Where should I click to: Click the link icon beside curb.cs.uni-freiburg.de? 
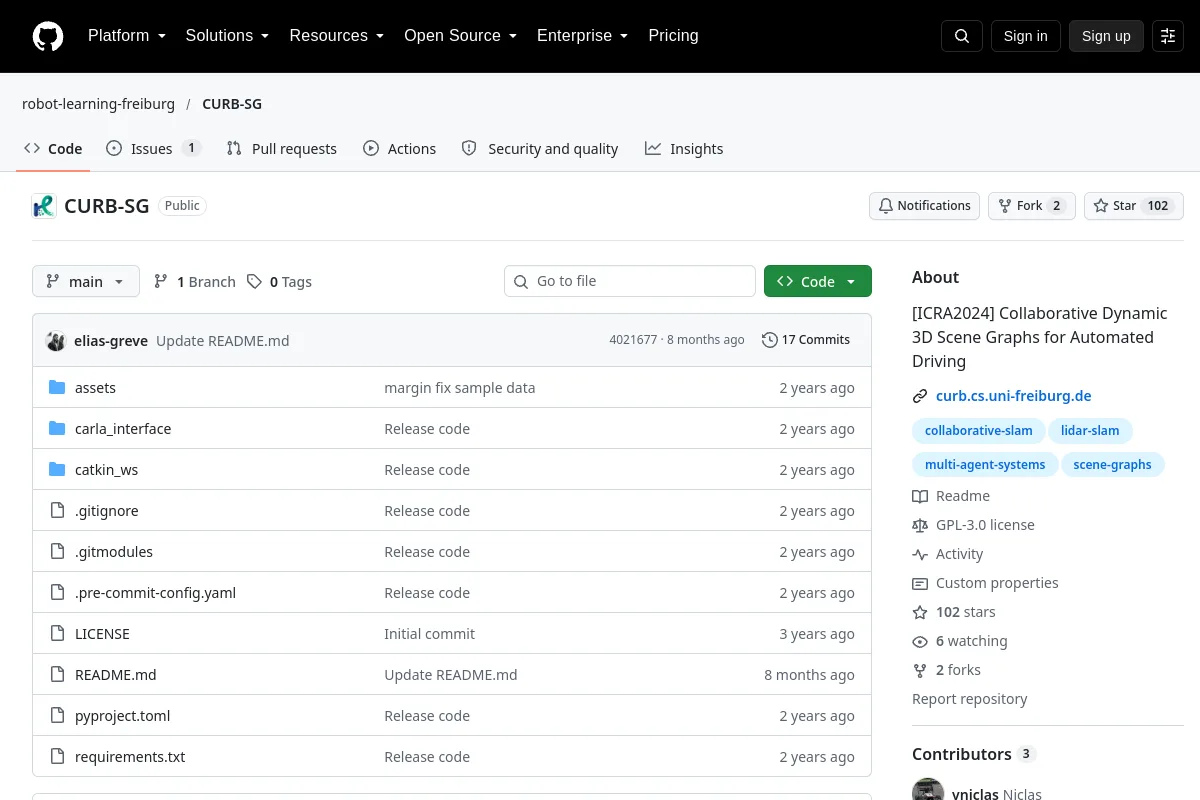920,396
